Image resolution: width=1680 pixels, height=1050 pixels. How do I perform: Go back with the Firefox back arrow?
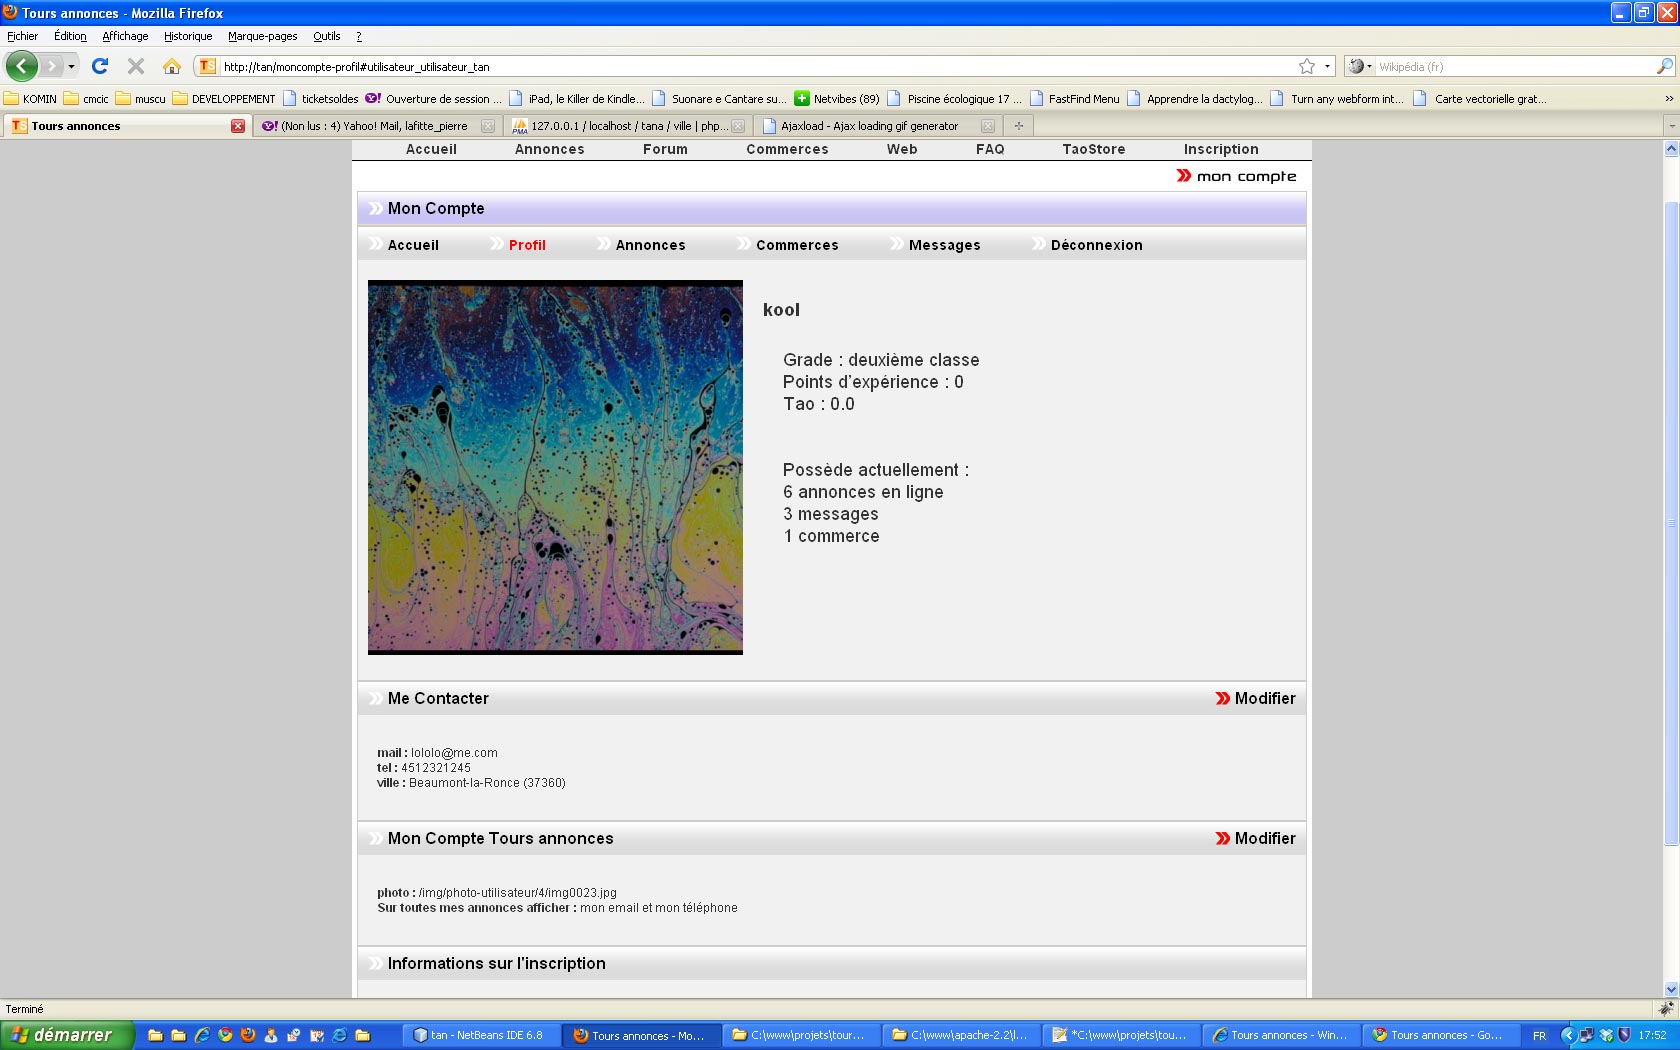click(x=22, y=66)
